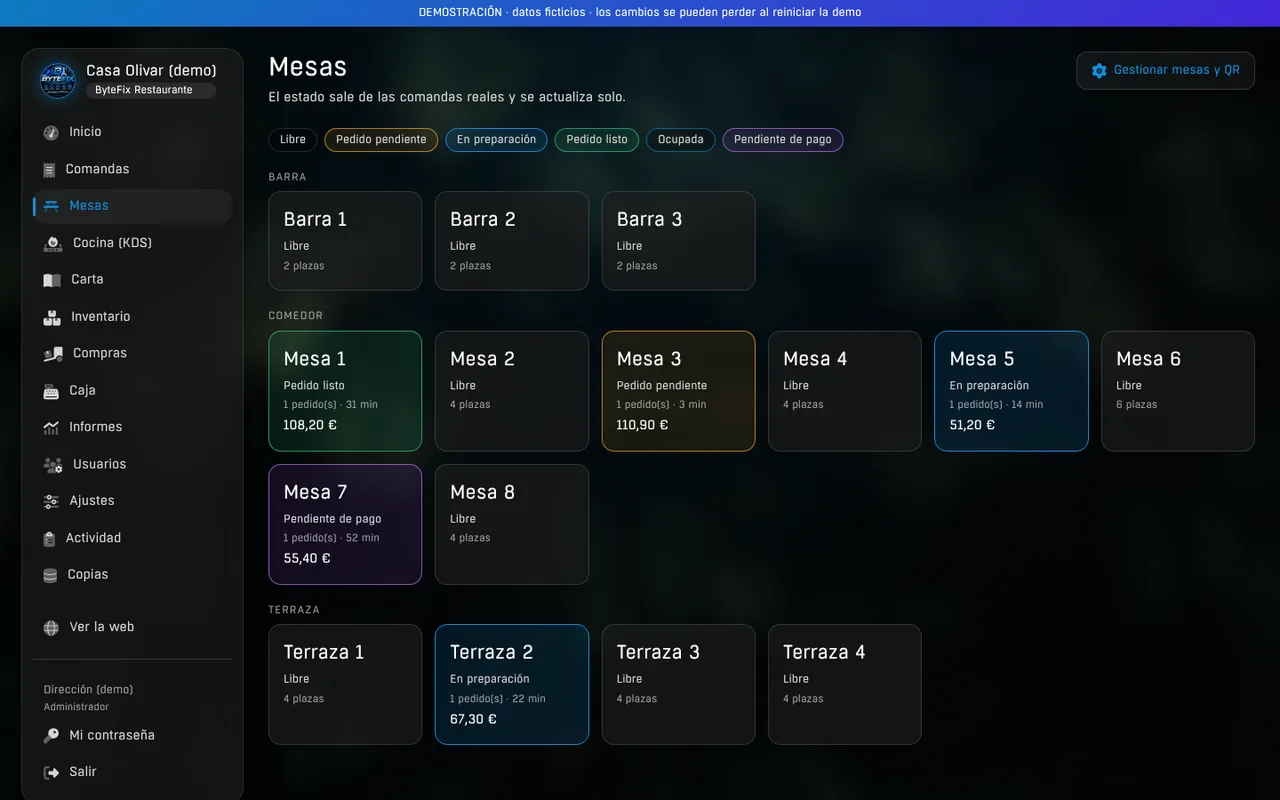The image size is (1280, 800).
Task: Open Comandas via its receipt icon
Action: click(49, 169)
